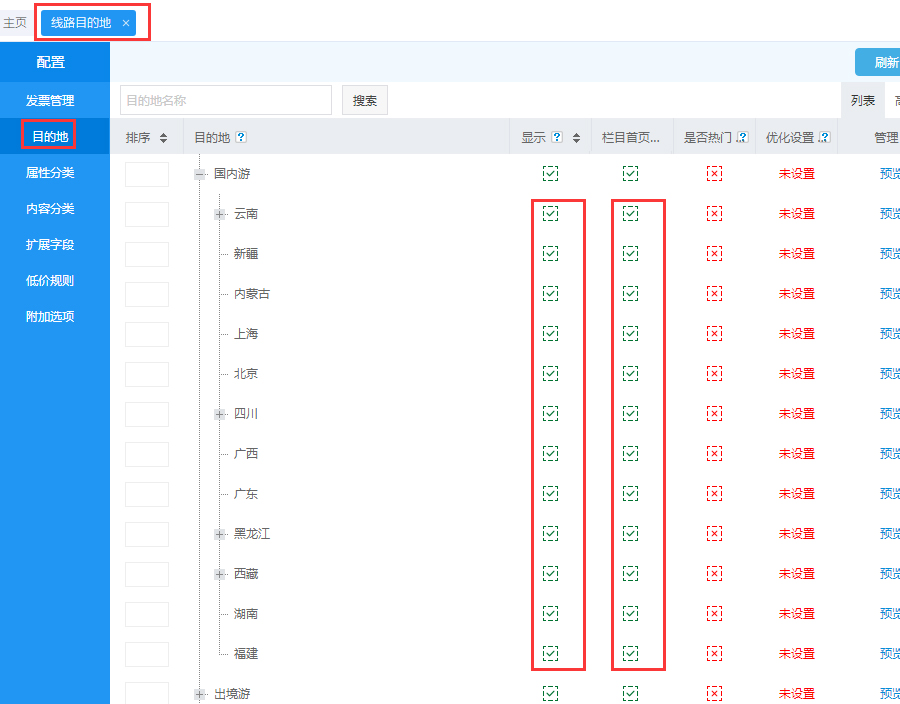Click the help icon next to 显示 header
The width and height of the screenshot is (900, 704).
coord(558,137)
